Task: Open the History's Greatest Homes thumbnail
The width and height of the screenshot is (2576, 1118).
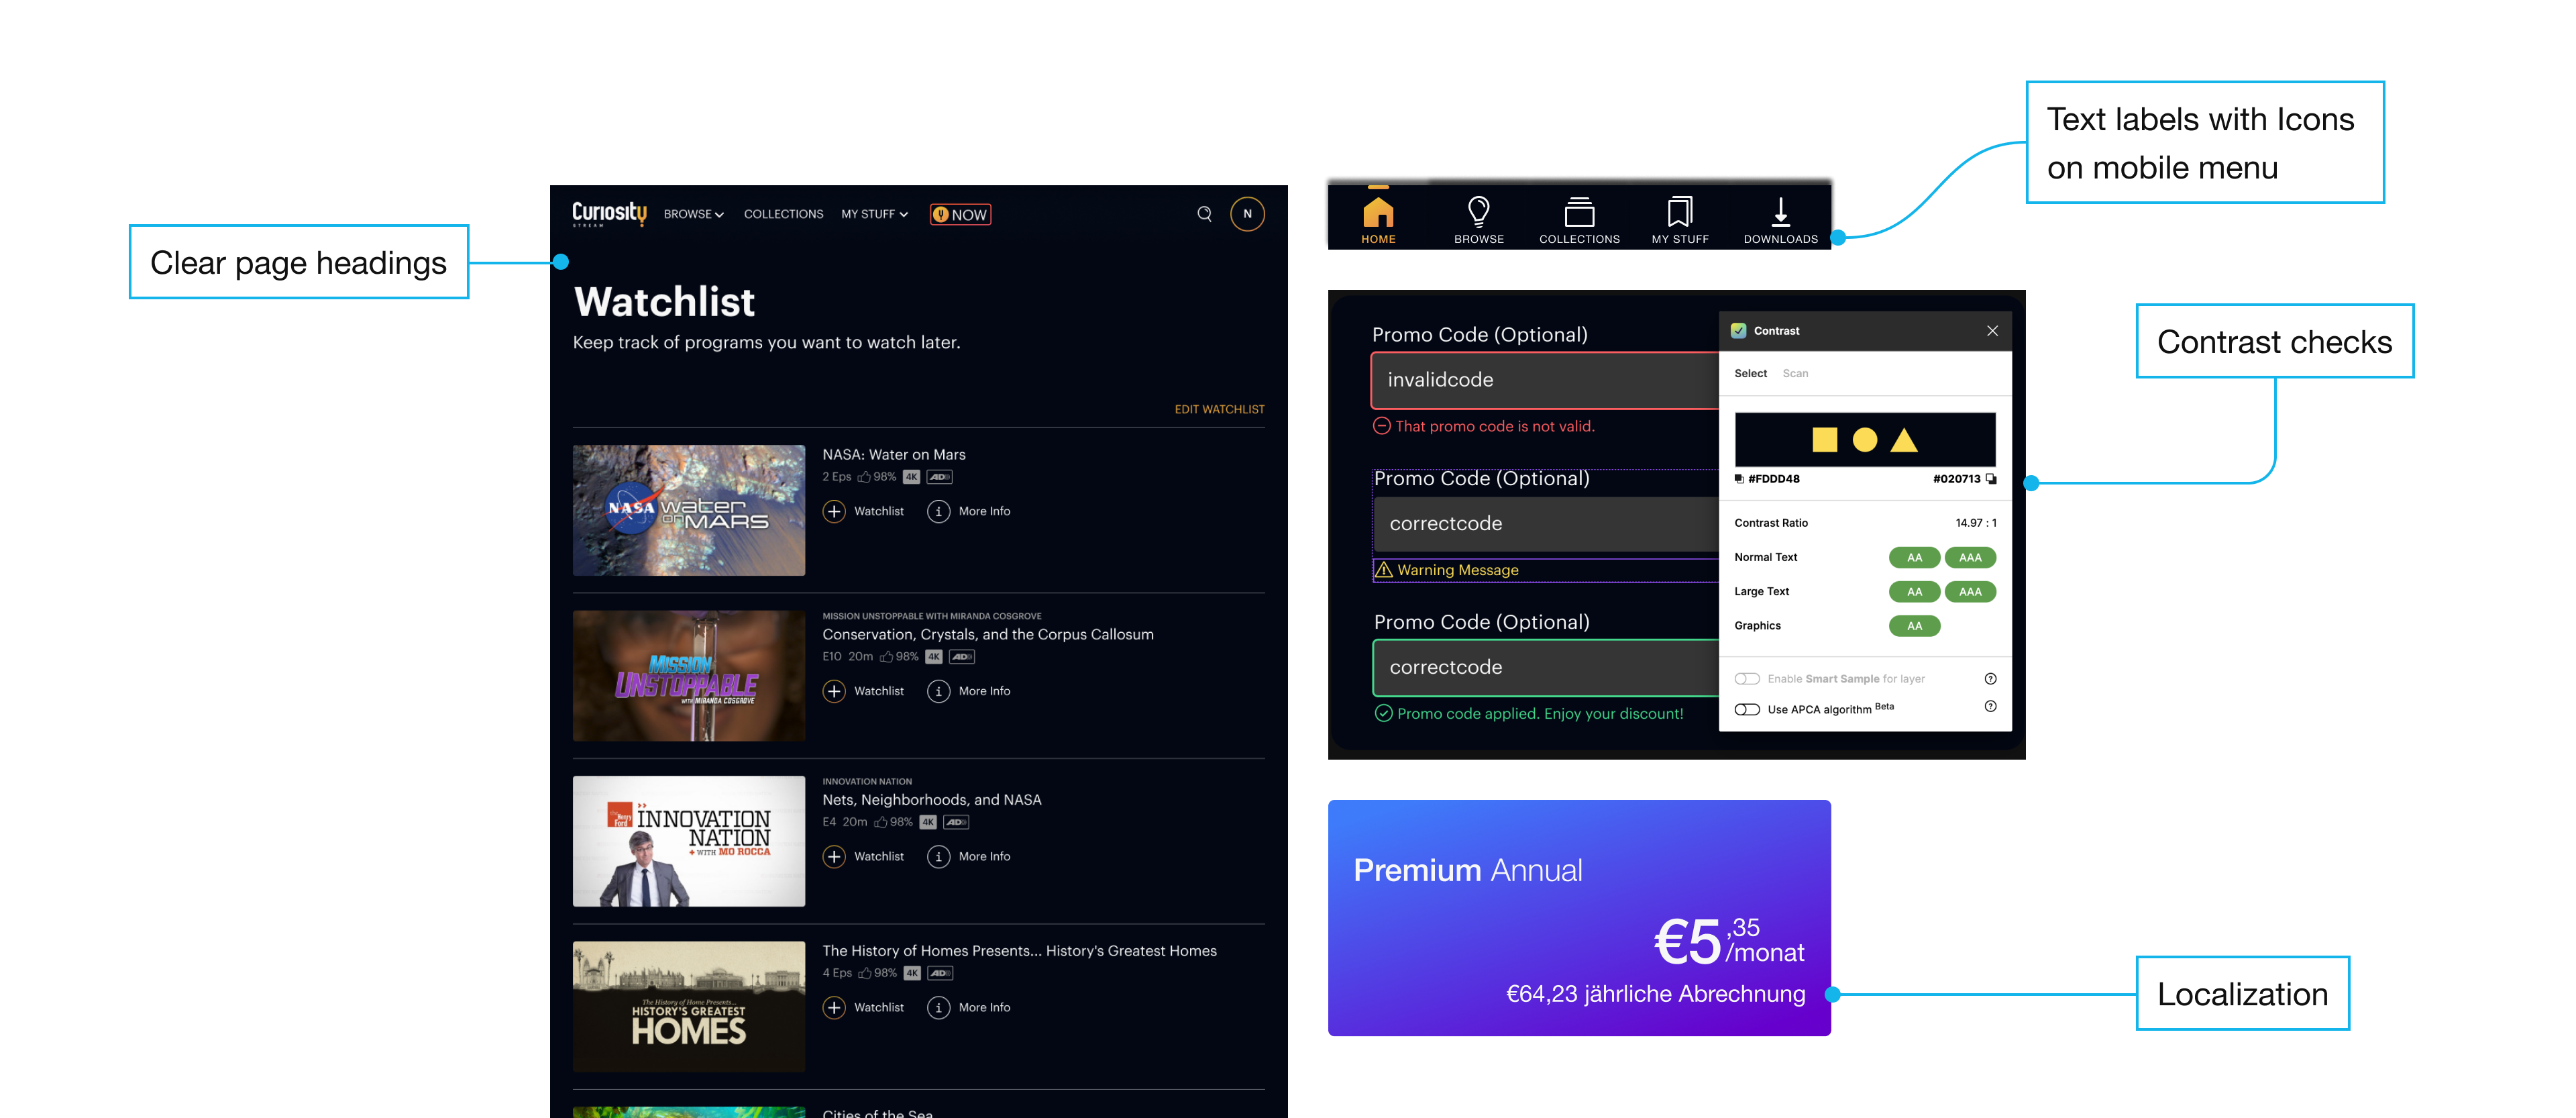Action: (688, 1006)
